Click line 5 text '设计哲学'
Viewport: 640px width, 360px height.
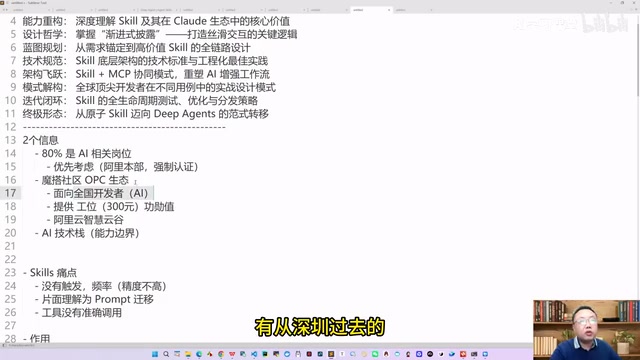[42, 34]
